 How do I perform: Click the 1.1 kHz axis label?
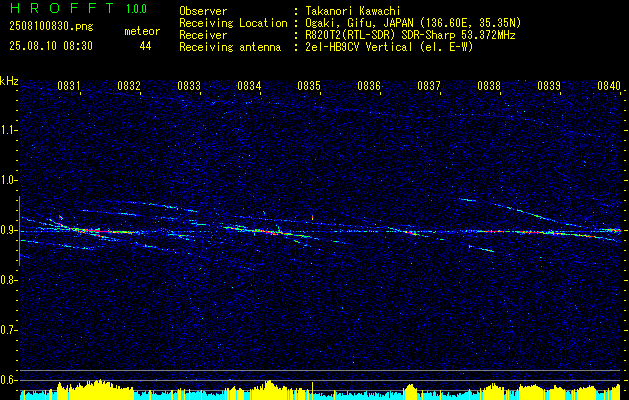tap(8, 130)
